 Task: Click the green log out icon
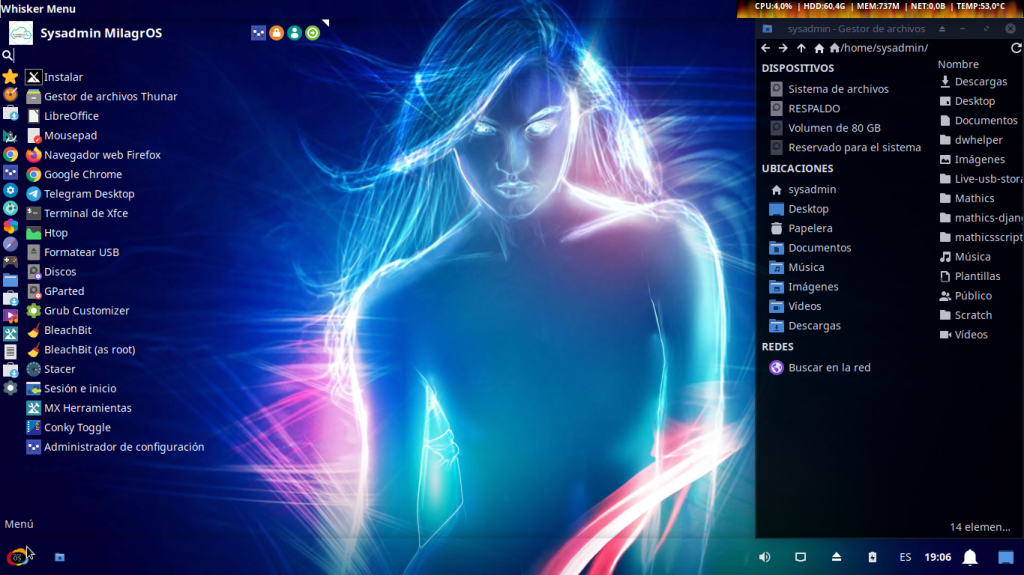tap(313, 33)
